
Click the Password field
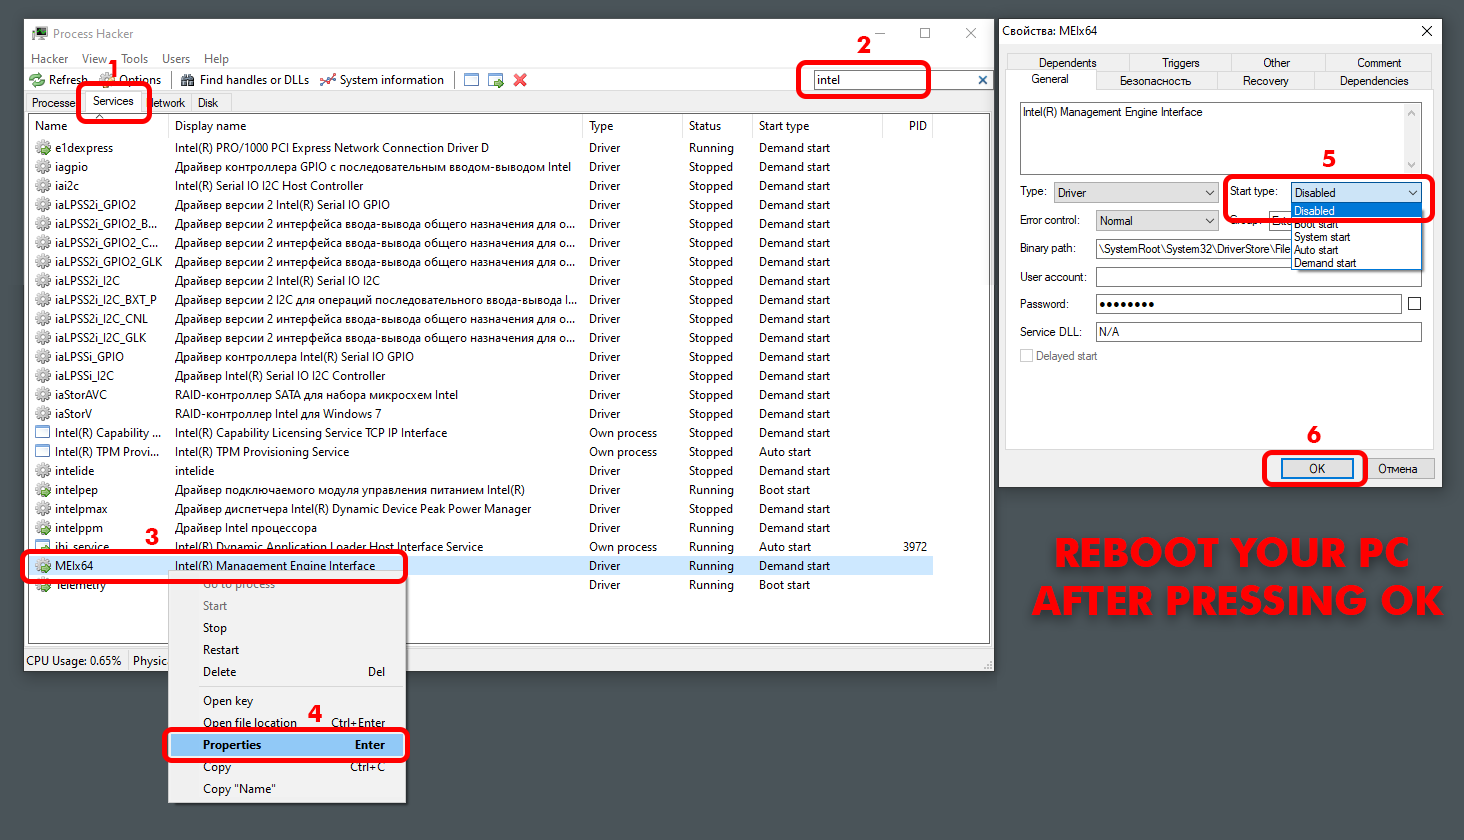click(1249, 304)
